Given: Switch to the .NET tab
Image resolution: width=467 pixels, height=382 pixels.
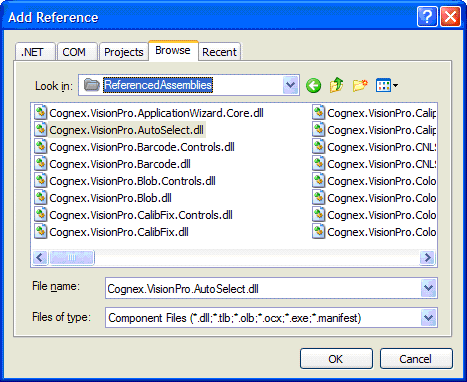Looking at the screenshot, I should [x=35, y=52].
